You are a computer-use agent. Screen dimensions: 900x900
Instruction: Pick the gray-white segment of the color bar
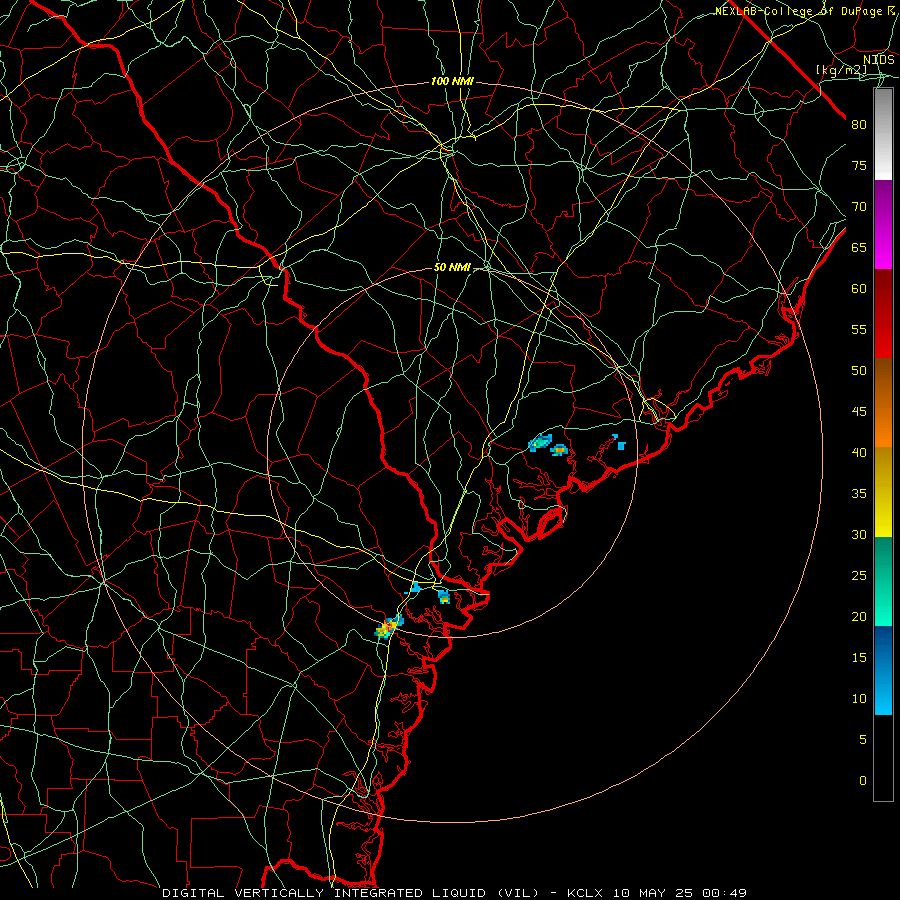(x=883, y=134)
